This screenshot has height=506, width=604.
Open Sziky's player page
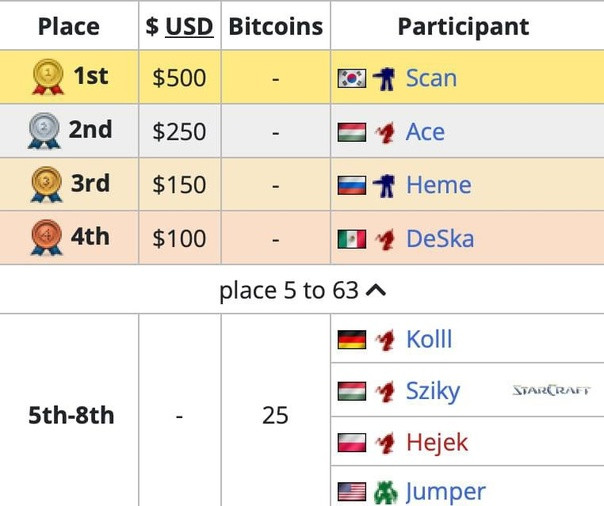coord(433,391)
